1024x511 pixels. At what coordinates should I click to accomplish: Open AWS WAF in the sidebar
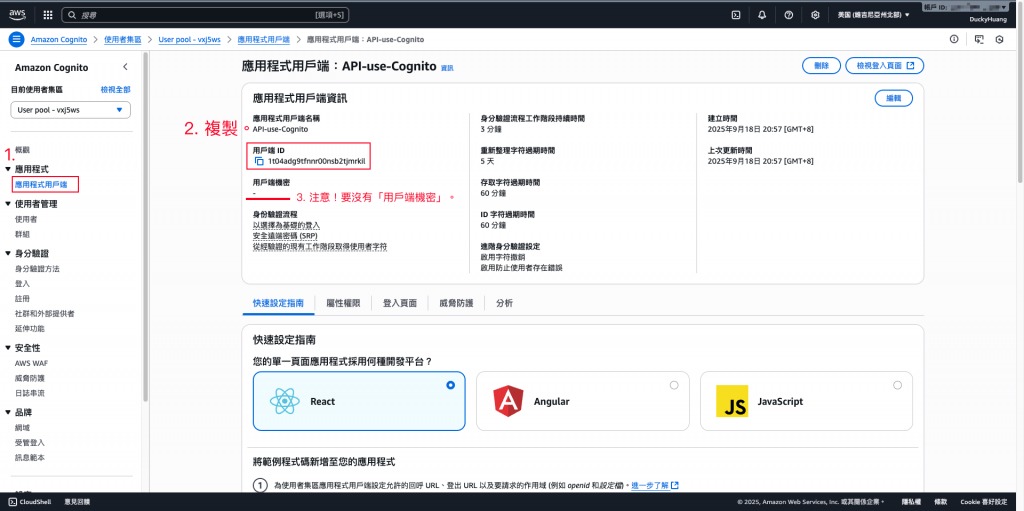tap(29, 363)
